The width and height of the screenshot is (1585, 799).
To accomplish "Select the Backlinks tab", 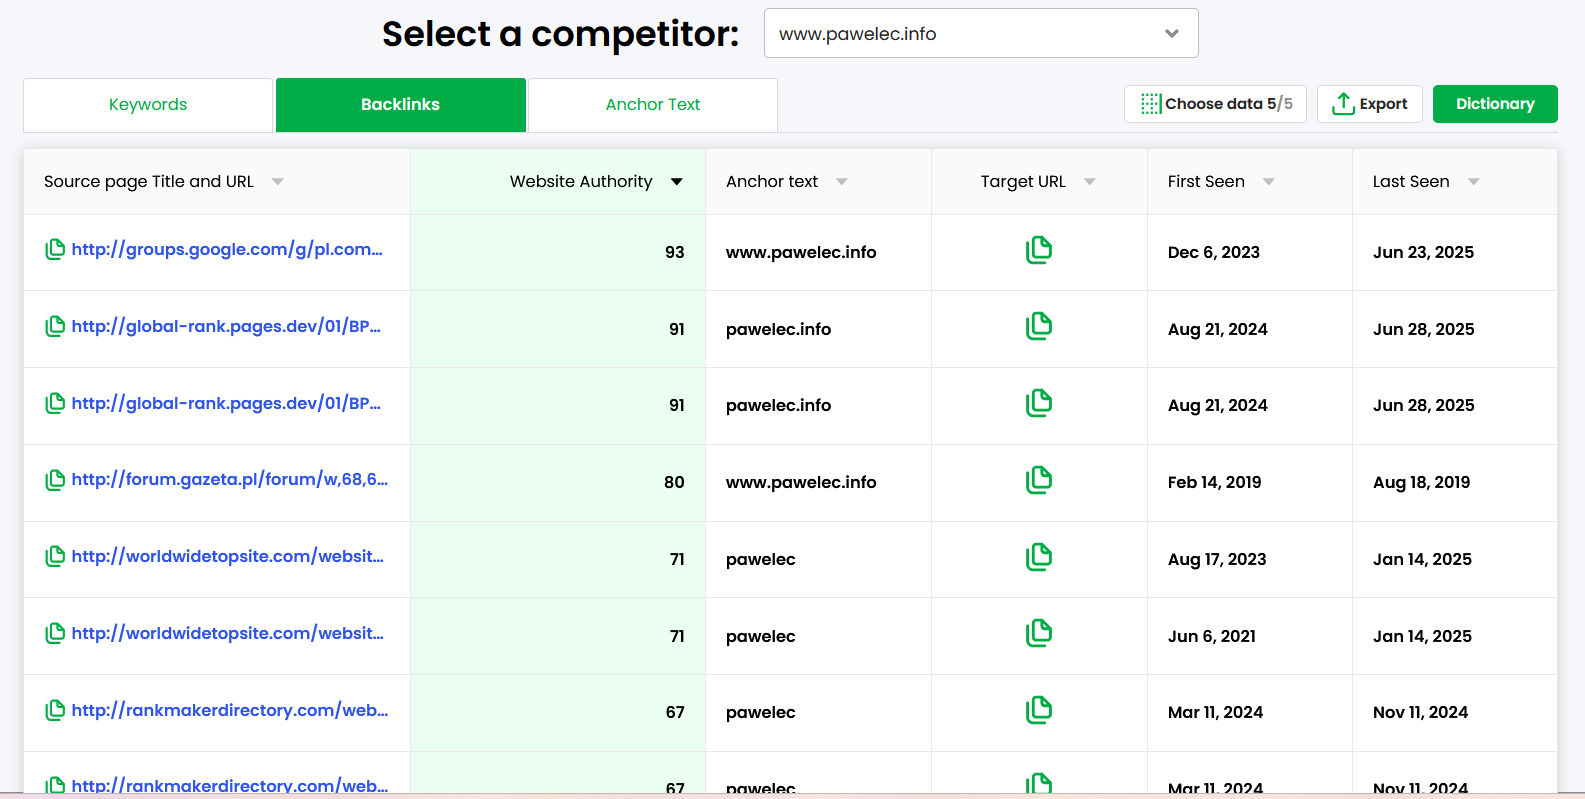I will [x=400, y=105].
